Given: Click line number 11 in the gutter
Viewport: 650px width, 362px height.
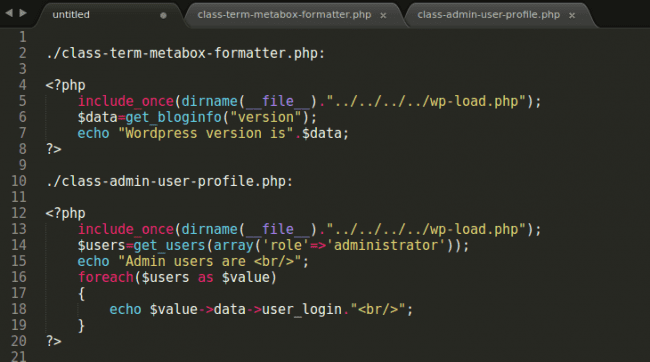Looking at the screenshot, I should 19,197.
